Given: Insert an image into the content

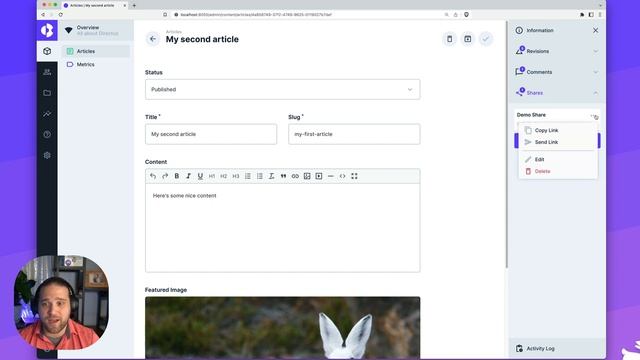Looking at the screenshot, I should coord(307,176).
